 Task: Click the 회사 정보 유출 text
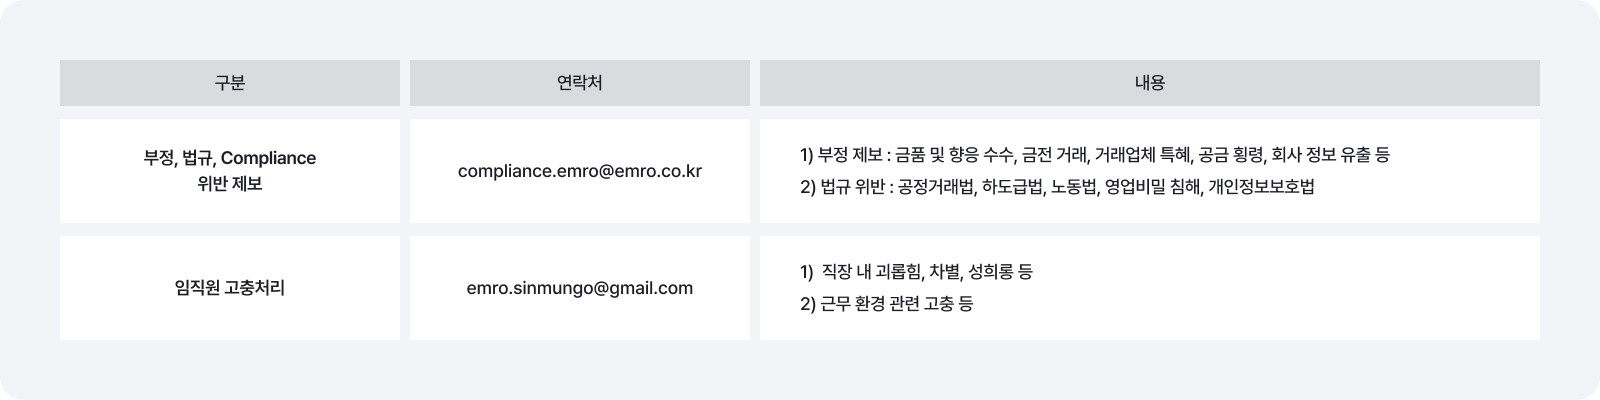click(1321, 155)
